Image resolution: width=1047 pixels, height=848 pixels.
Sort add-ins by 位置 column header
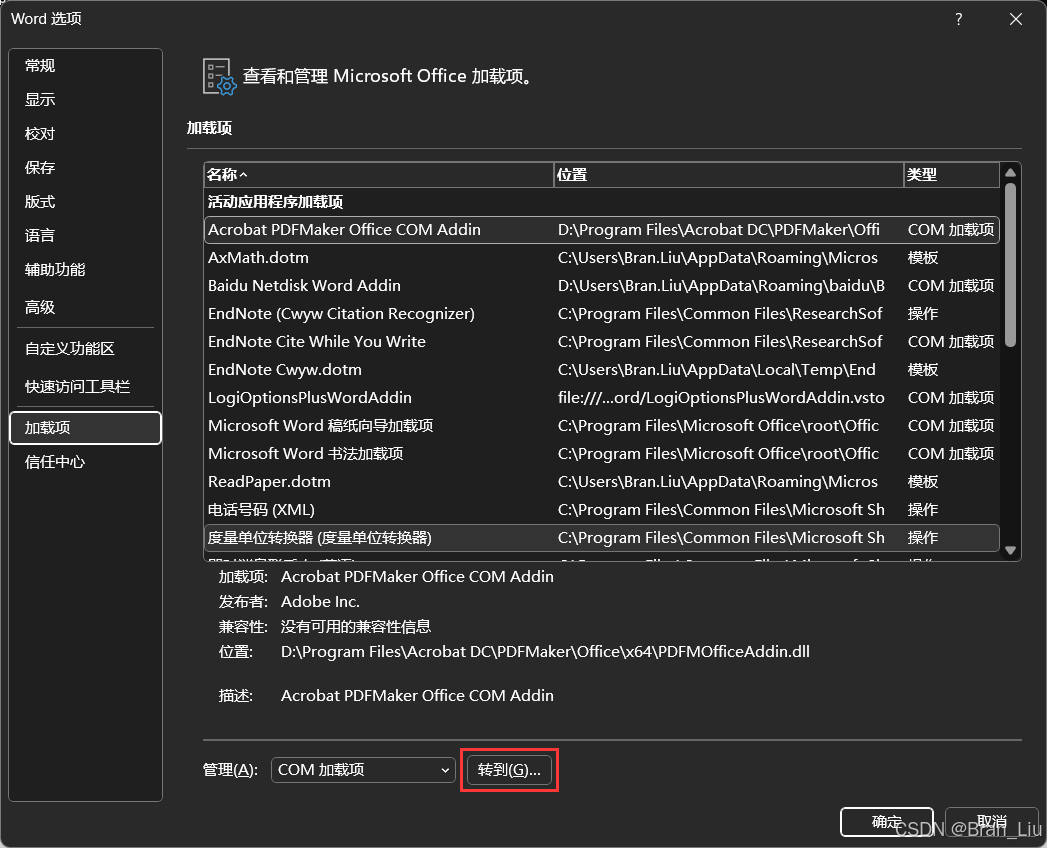tap(728, 175)
